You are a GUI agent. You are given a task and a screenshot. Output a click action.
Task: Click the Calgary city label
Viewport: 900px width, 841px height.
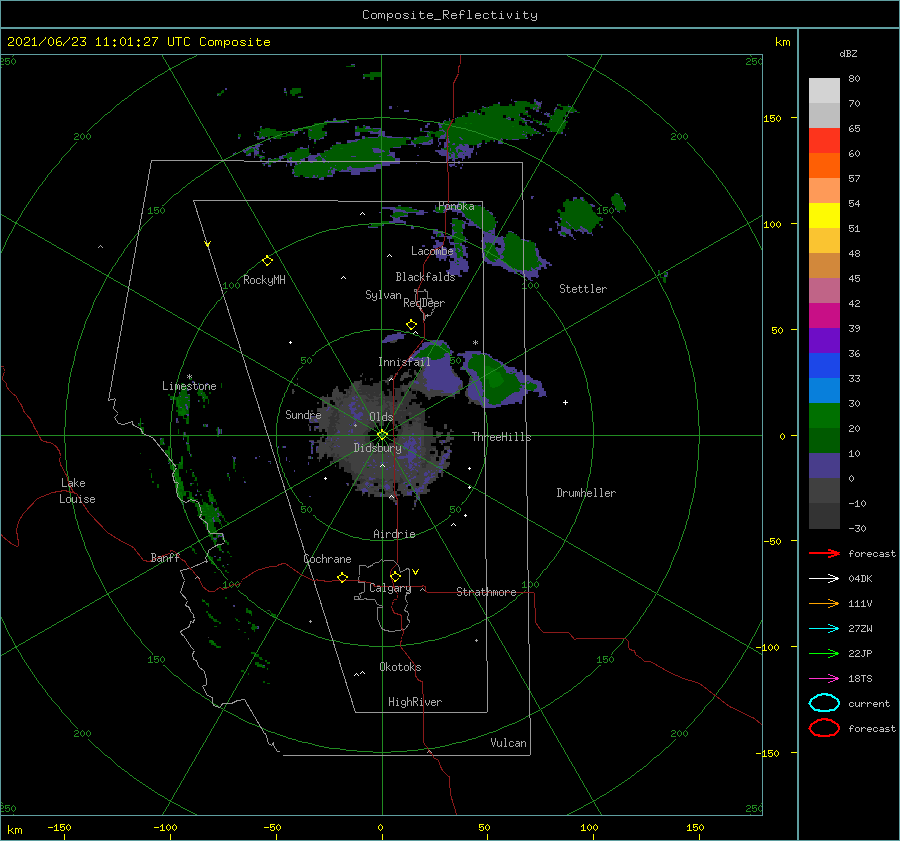[x=390, y=588]
